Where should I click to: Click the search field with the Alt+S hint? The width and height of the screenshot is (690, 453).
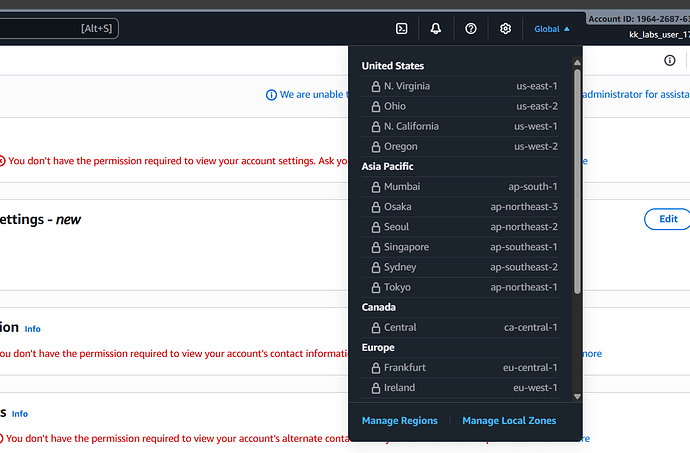click(58, 29)
